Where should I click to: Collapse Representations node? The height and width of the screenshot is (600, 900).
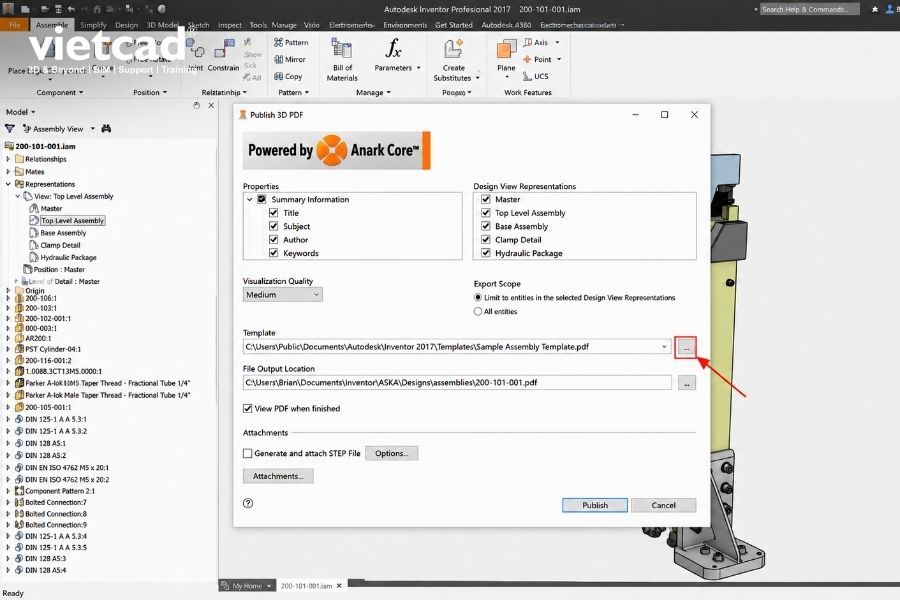(x=8, y=184)
